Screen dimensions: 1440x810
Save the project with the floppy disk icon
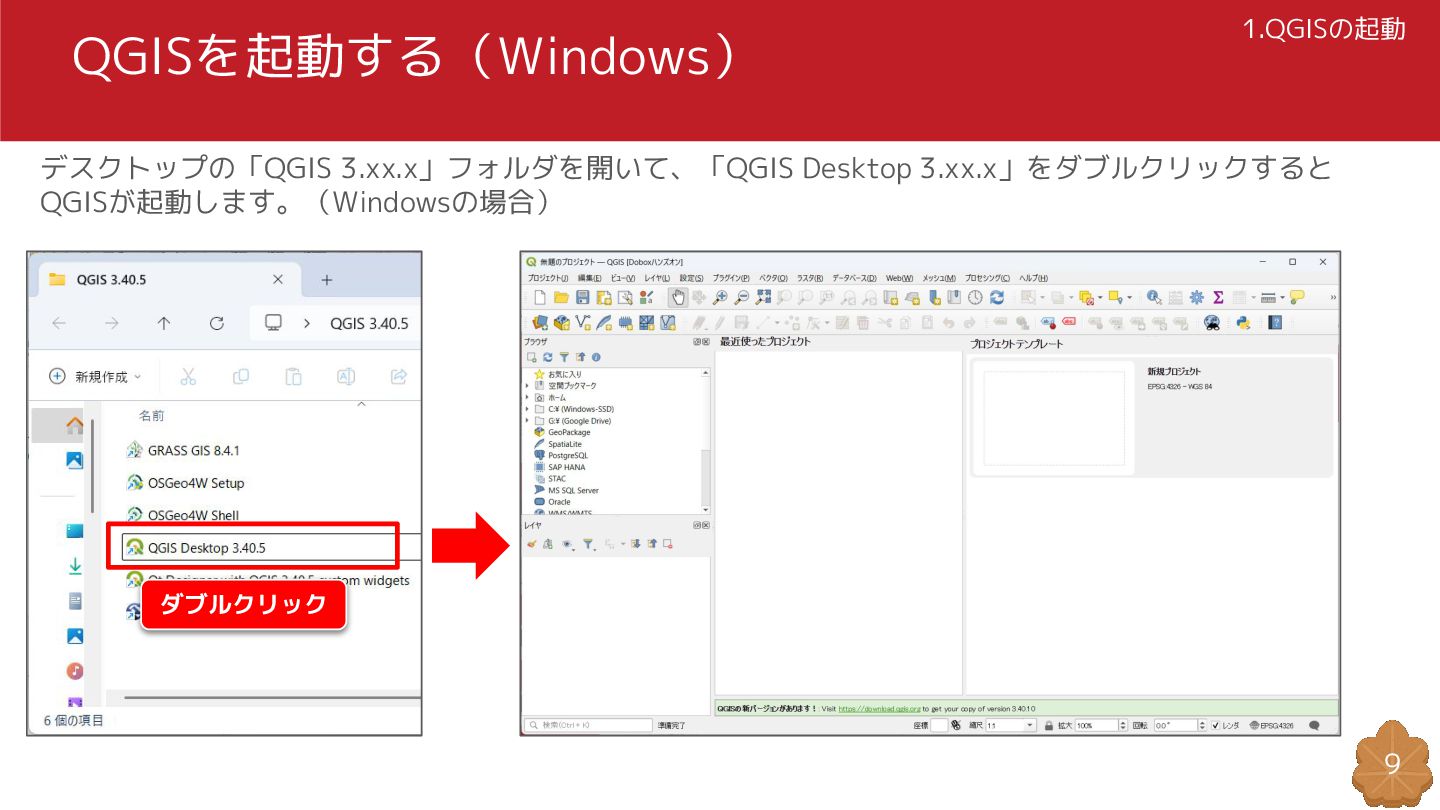pyautogui.click(x=582, y=297)
